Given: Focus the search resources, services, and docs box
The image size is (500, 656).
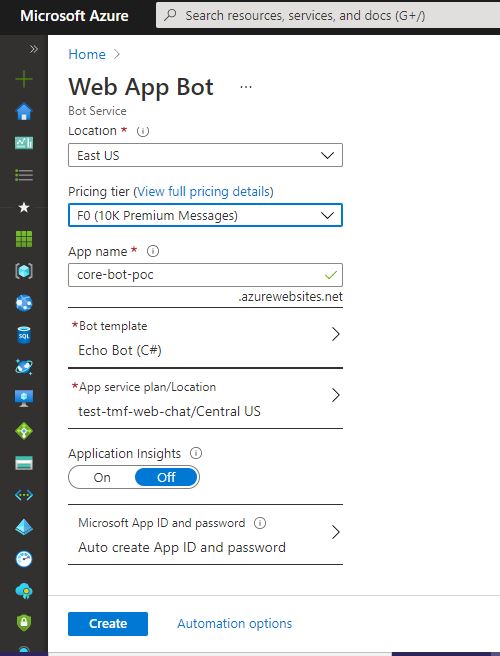Looking at the screenshot, I should (328, 15).
